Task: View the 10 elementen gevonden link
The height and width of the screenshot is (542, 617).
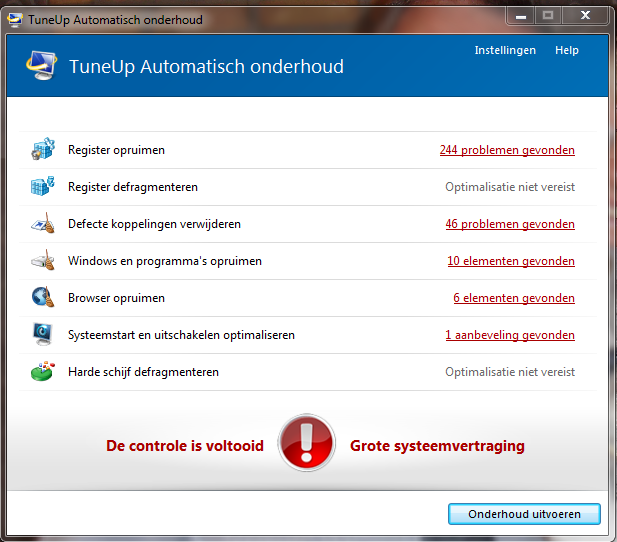Action: coord(511,261)
